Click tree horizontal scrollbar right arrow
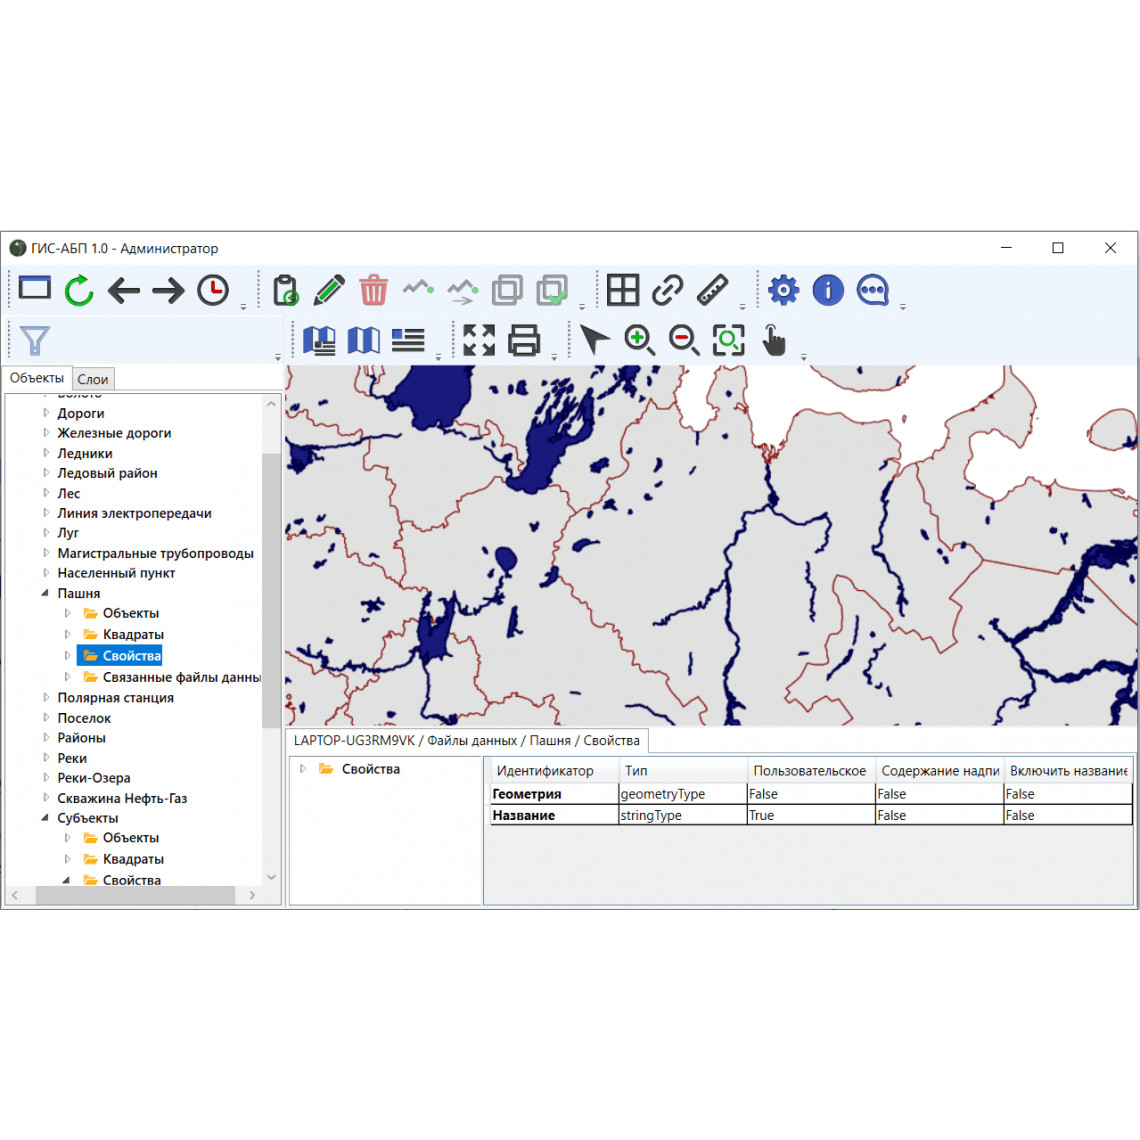The image size is (1140, 1140). pyautogui.click(x=252, y=895)
